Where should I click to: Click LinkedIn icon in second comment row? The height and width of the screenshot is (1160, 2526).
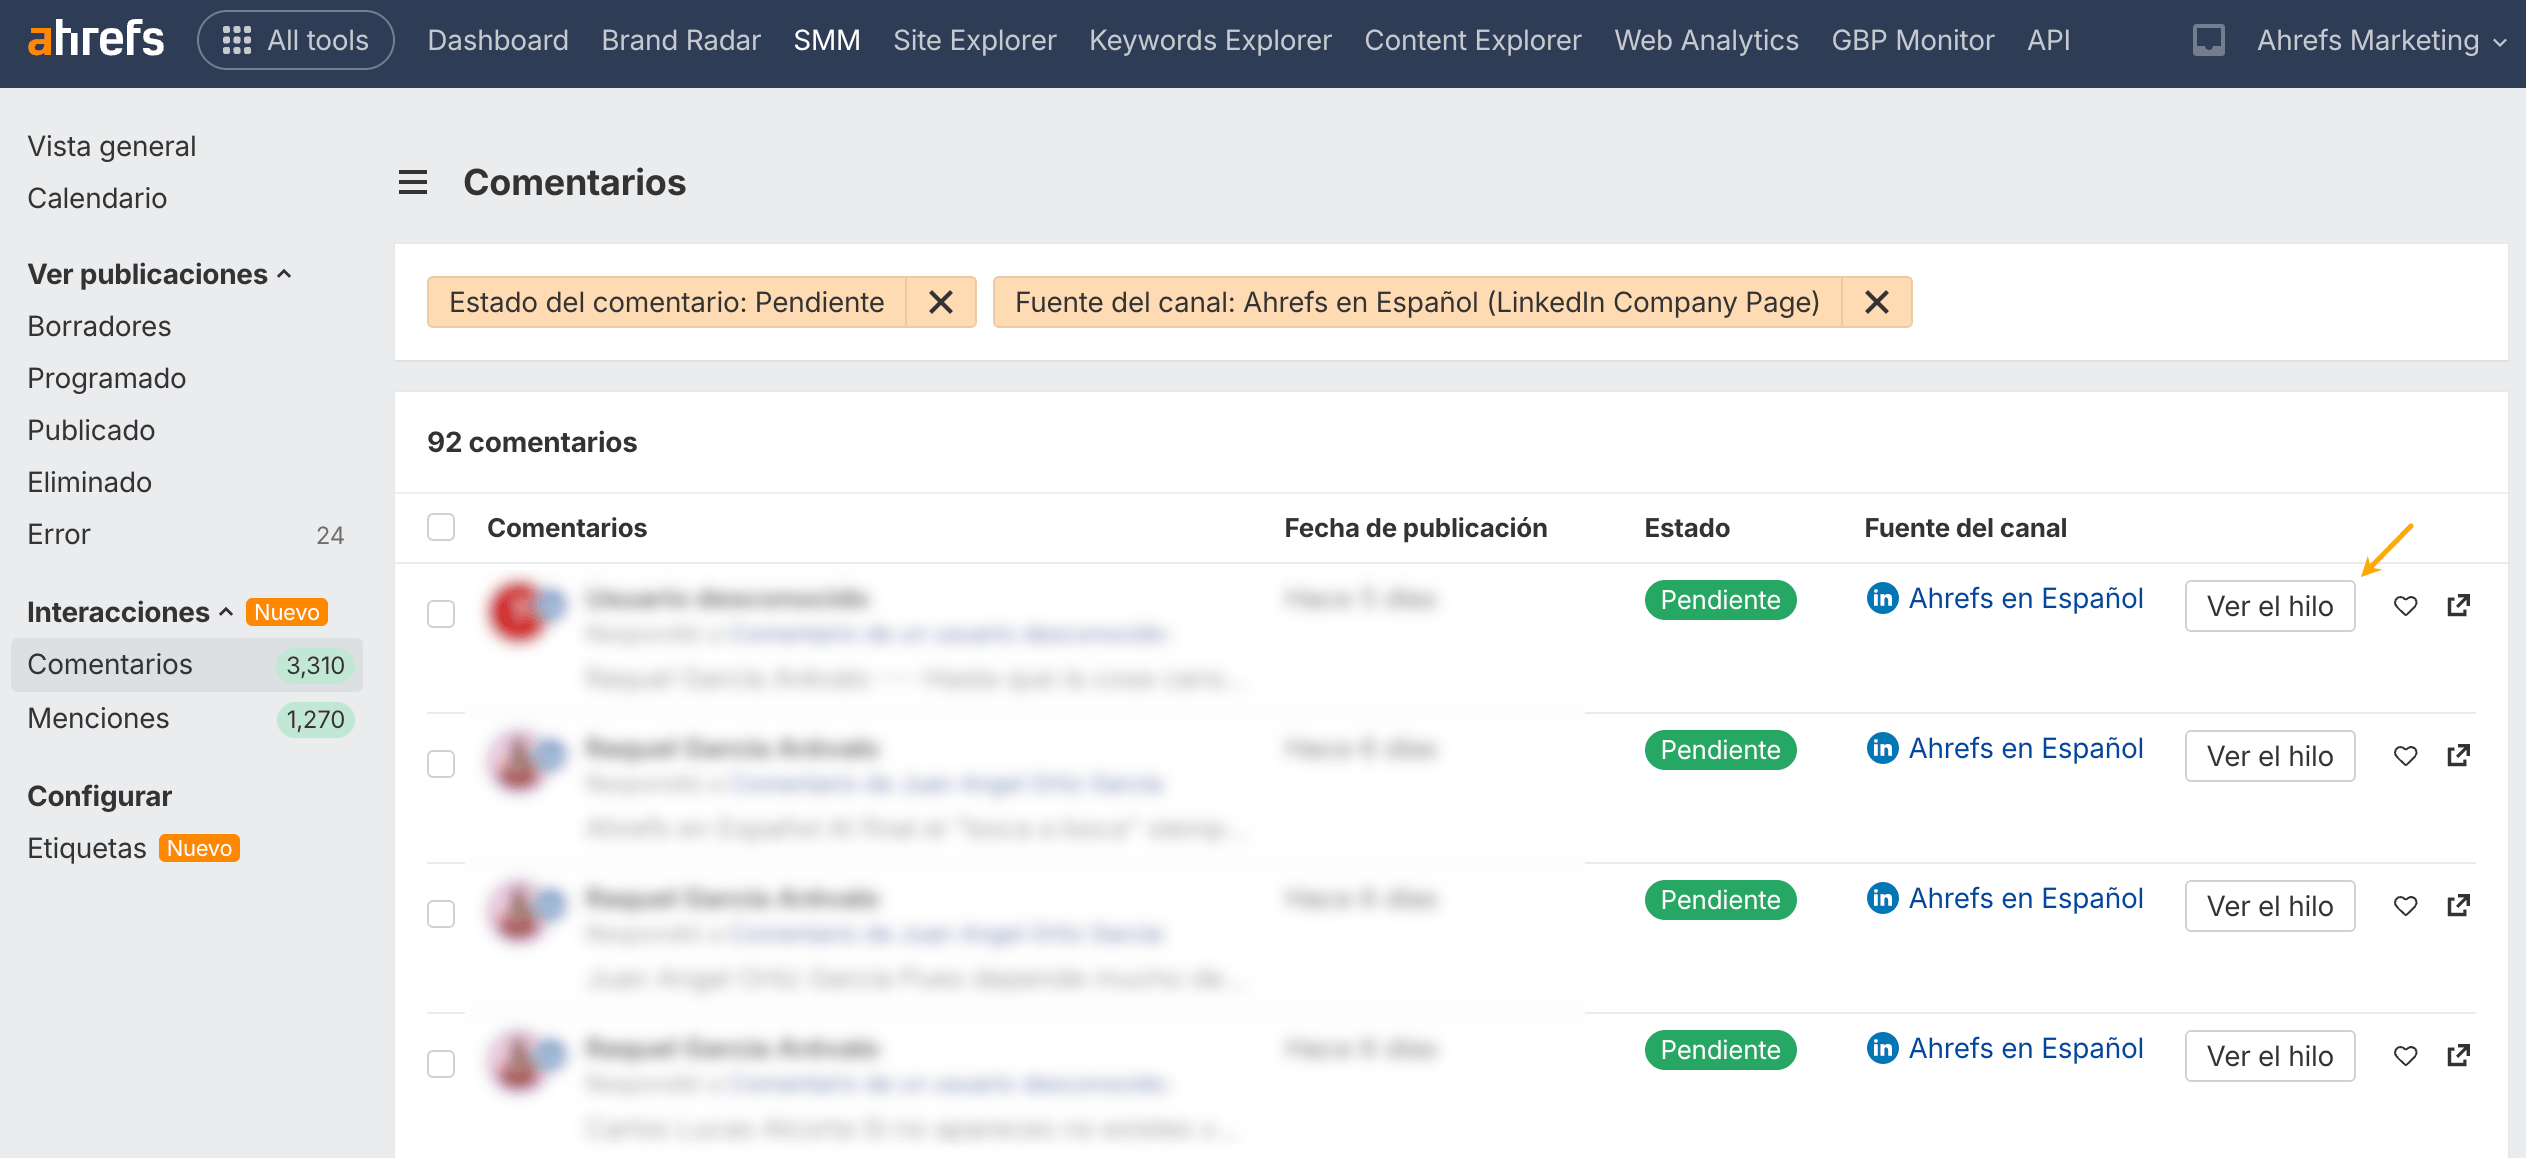(x=1882, y=748)
